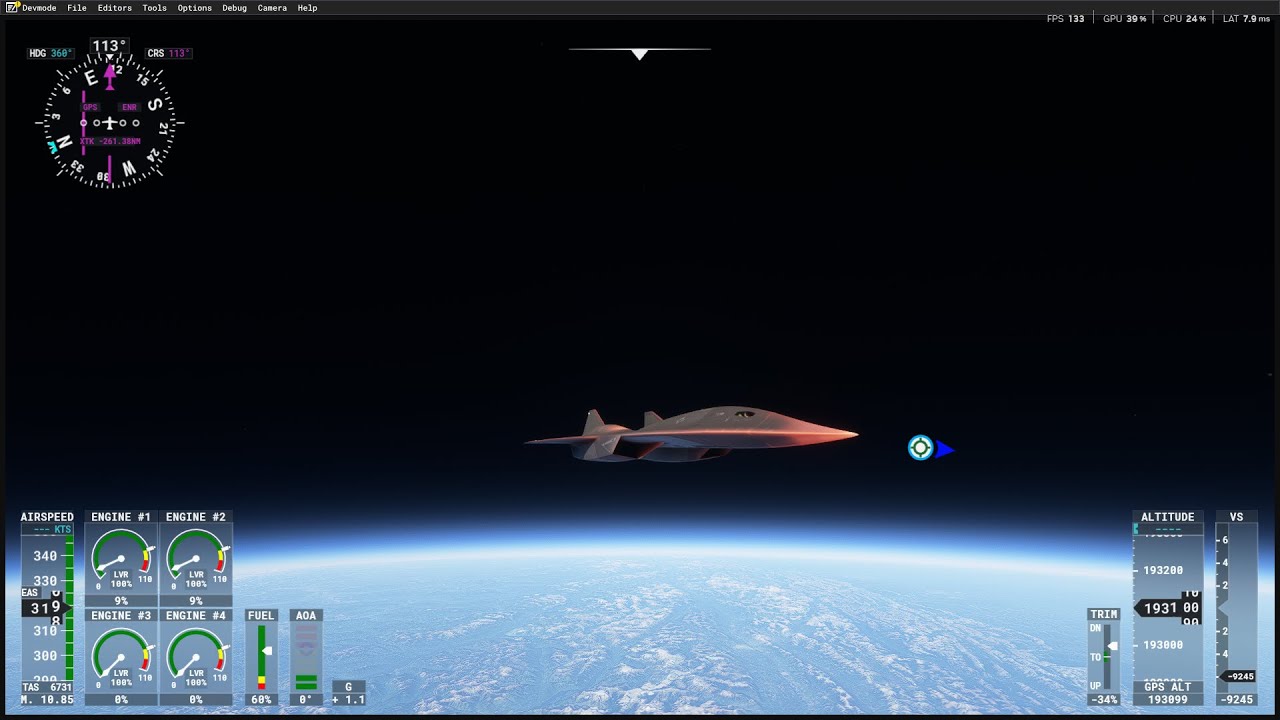The height and width of the screenshot is (720, 1280).
Task: Click Engine #2 9% thrust value
Action: pyautogui.click(x=196, y=601)
